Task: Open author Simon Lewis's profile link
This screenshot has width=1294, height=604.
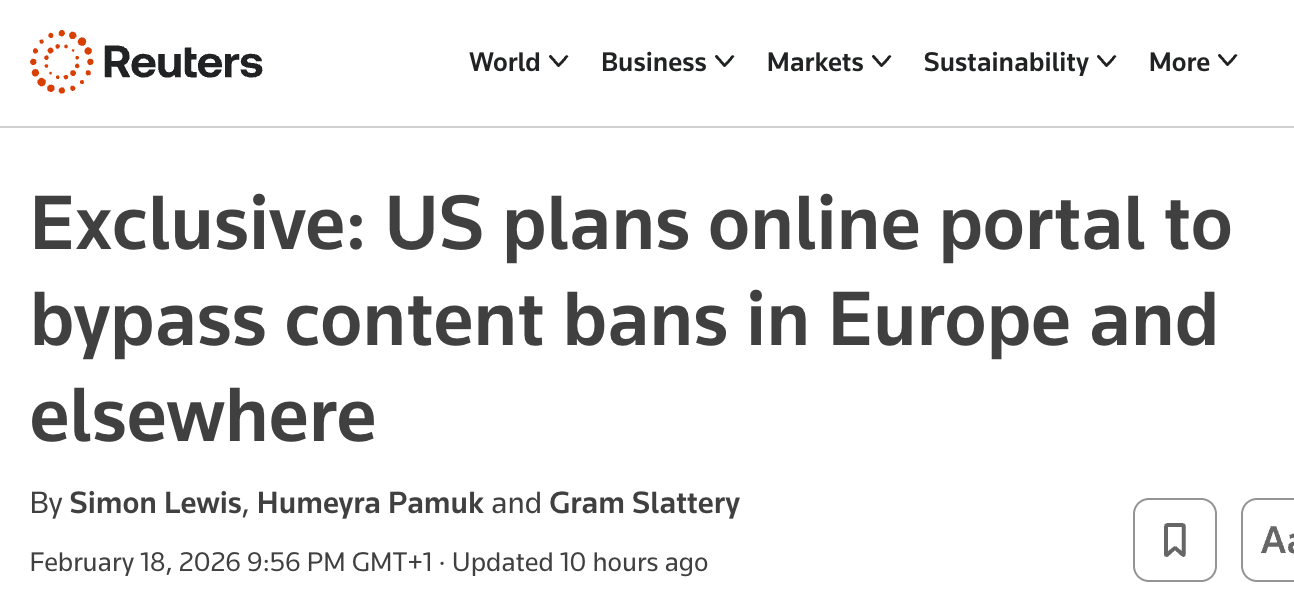Action: click(x=155, y=503)
